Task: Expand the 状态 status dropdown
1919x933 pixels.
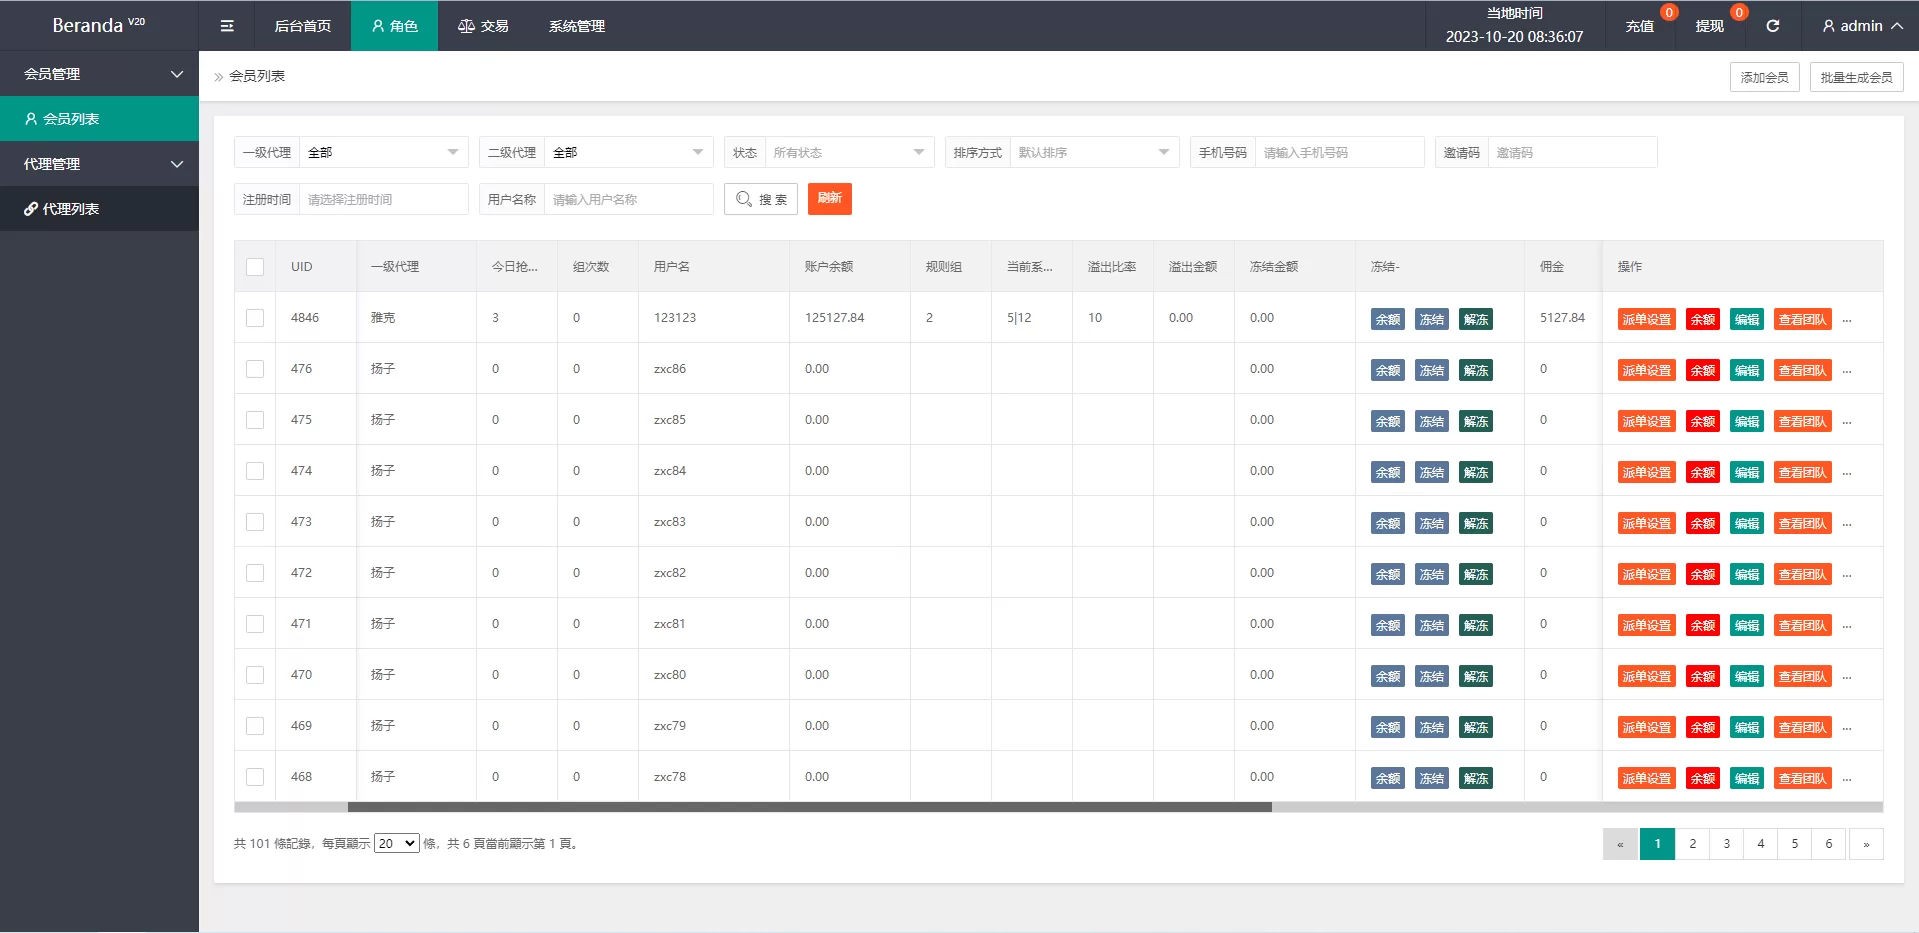Action: tap(848, 153)
